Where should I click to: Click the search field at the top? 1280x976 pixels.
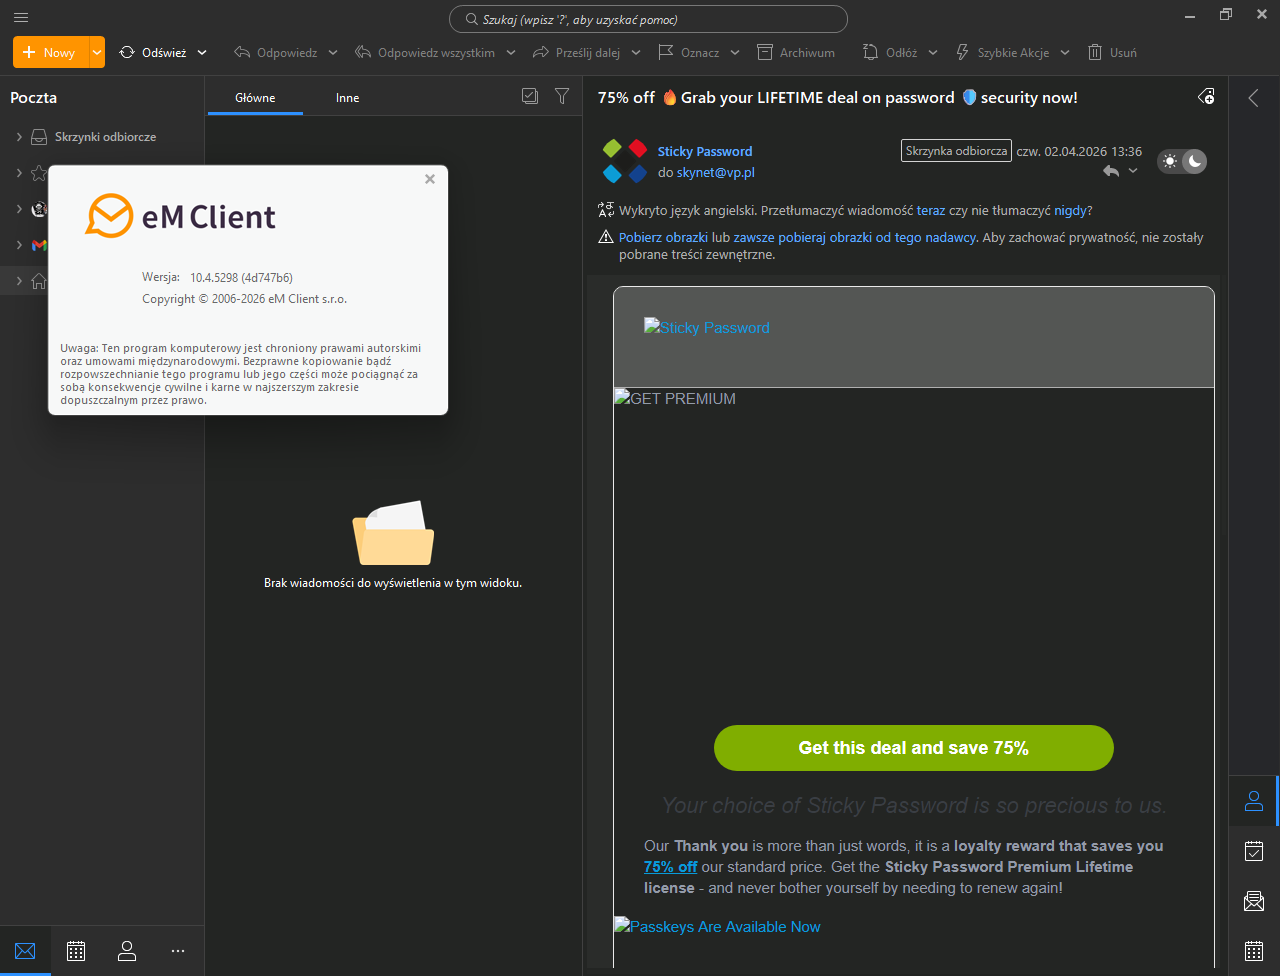click(x=648, y=19)
